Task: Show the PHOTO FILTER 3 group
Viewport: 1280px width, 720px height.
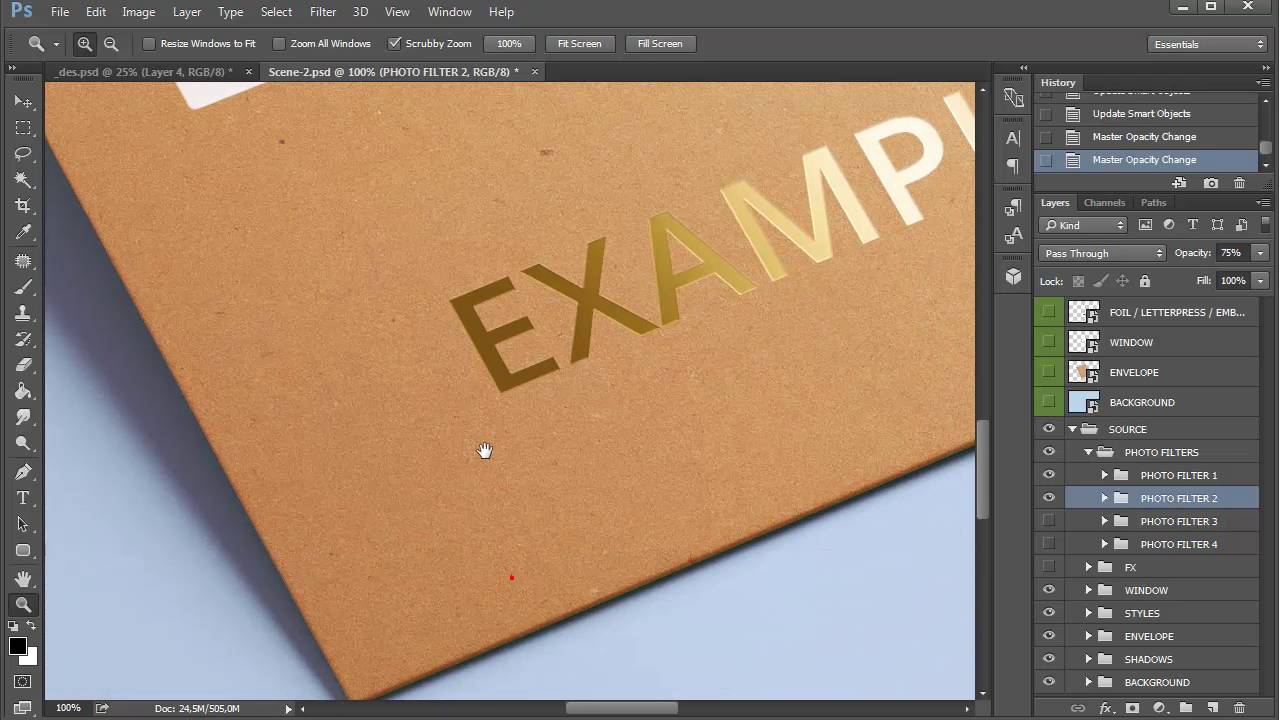Action: click(1049, 521)
